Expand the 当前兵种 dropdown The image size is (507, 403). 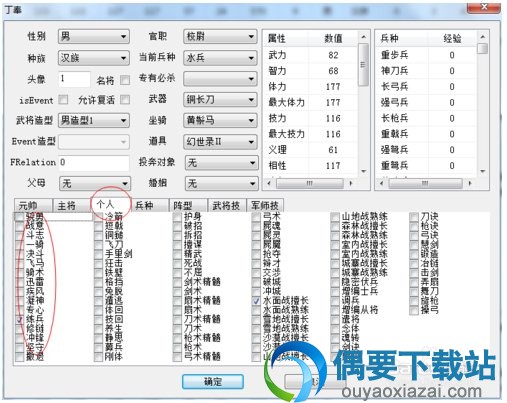[x=220, y=58]
